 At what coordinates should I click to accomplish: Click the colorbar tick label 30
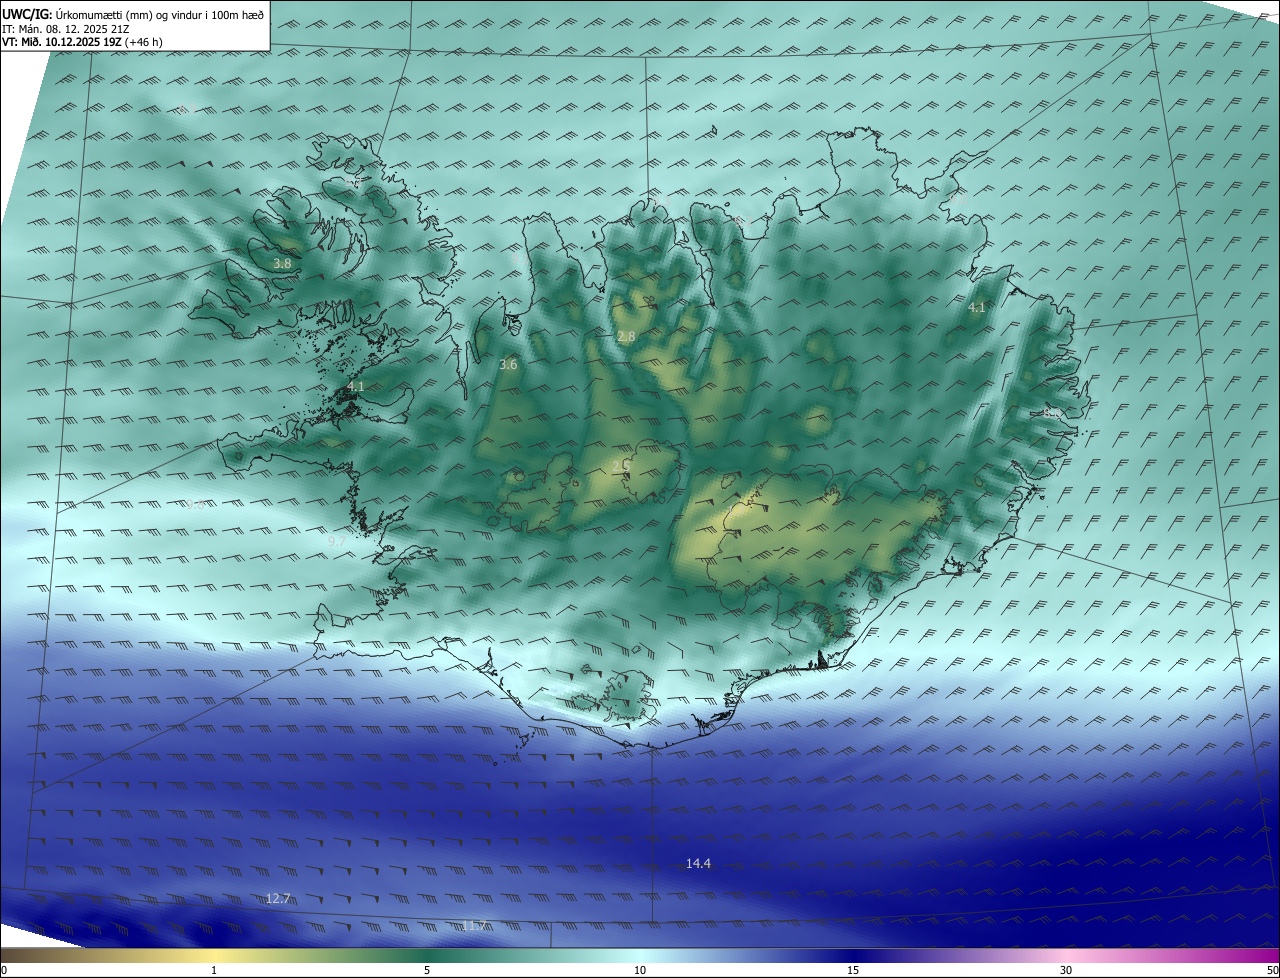point(1066,971)
